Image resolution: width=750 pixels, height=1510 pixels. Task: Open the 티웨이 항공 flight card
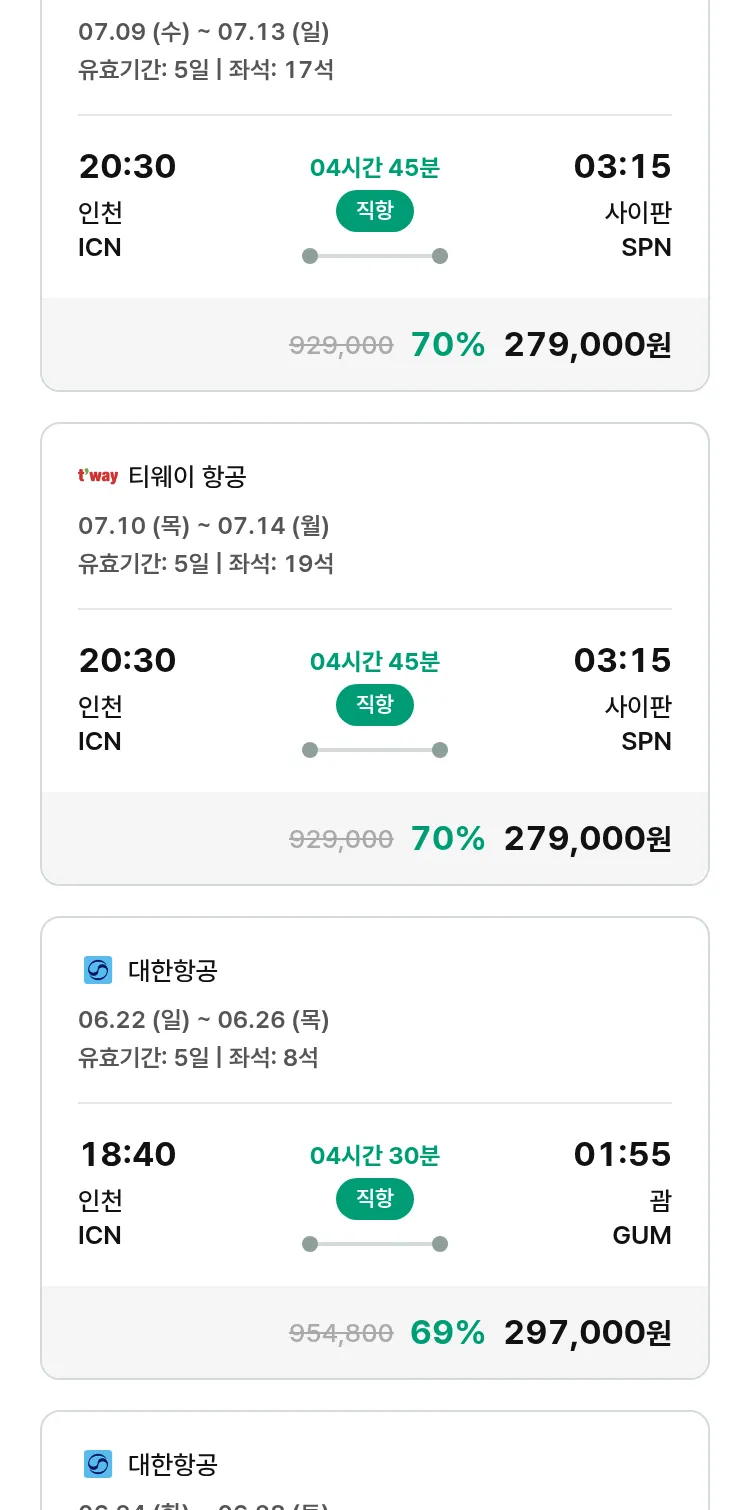pyautogui.click(x=375, y=654)
